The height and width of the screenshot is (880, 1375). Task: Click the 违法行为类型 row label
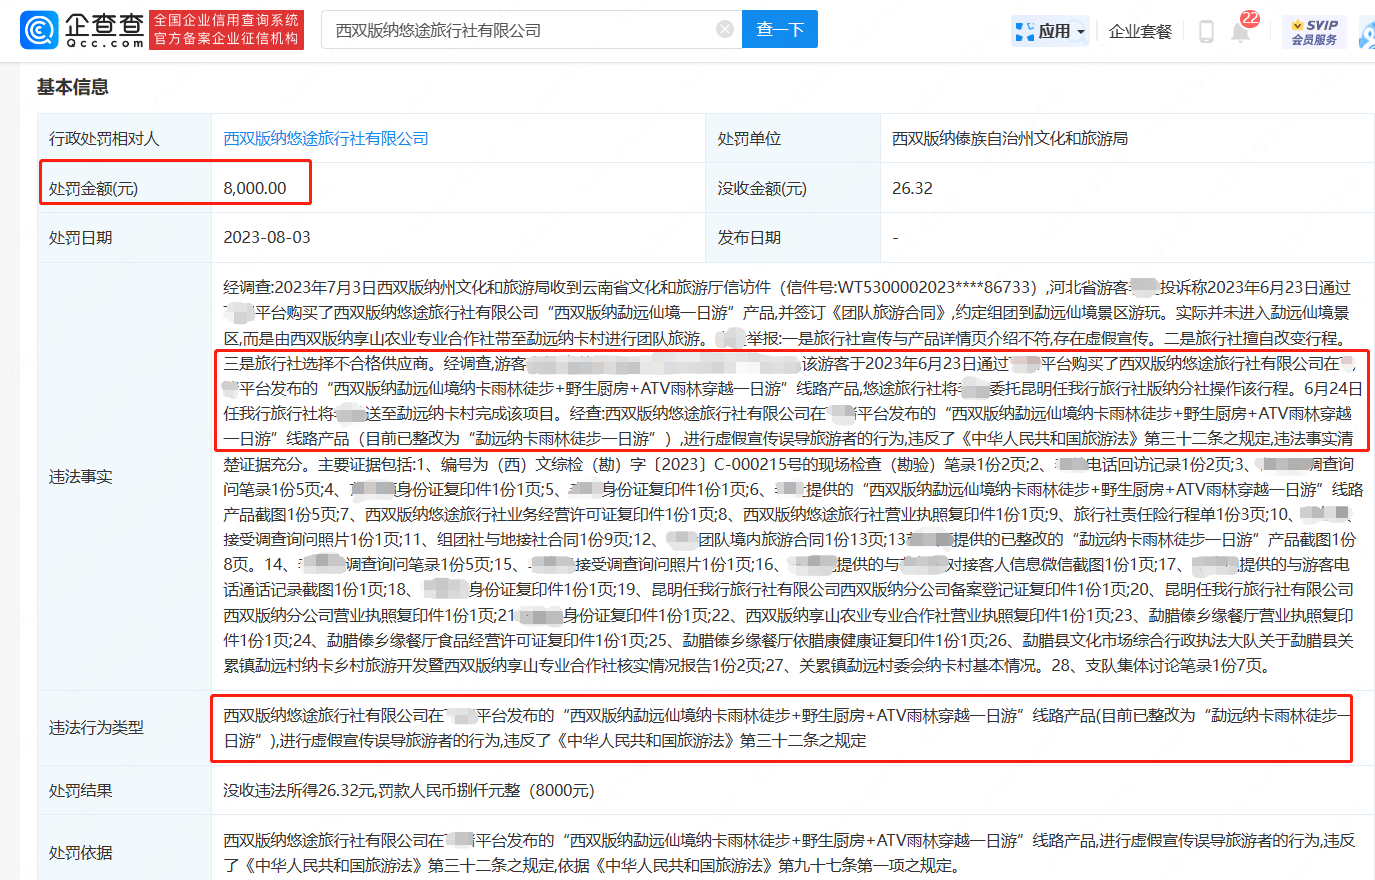(97, 727)
